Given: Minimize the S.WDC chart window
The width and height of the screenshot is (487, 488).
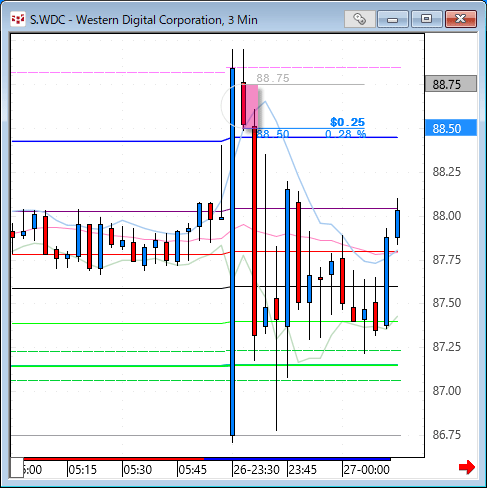Looking at the screenshot, I should [393, 19].
